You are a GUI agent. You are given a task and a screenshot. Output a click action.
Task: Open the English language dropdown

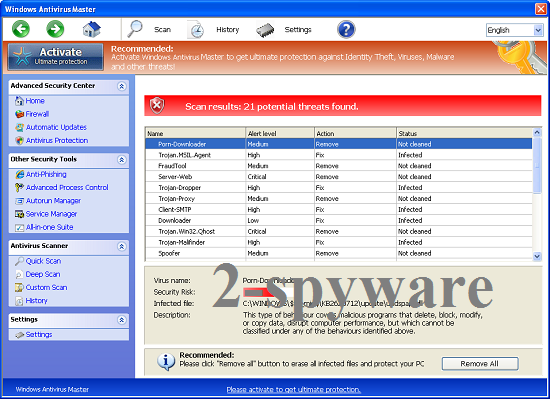tap(514, 30)
